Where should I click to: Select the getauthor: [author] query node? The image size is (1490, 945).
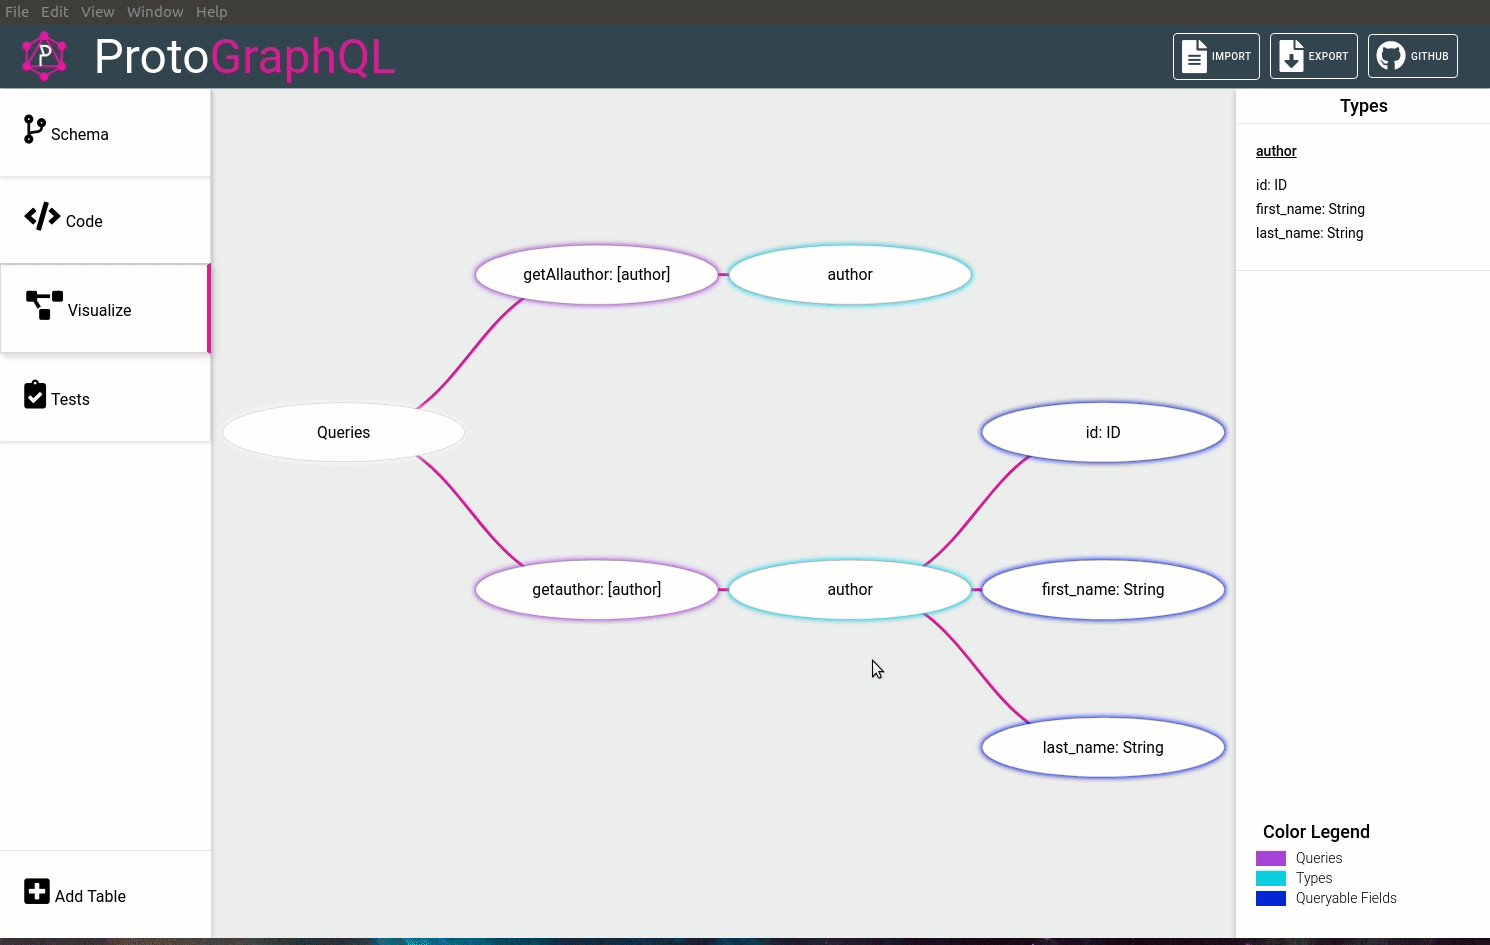(597, 589)
